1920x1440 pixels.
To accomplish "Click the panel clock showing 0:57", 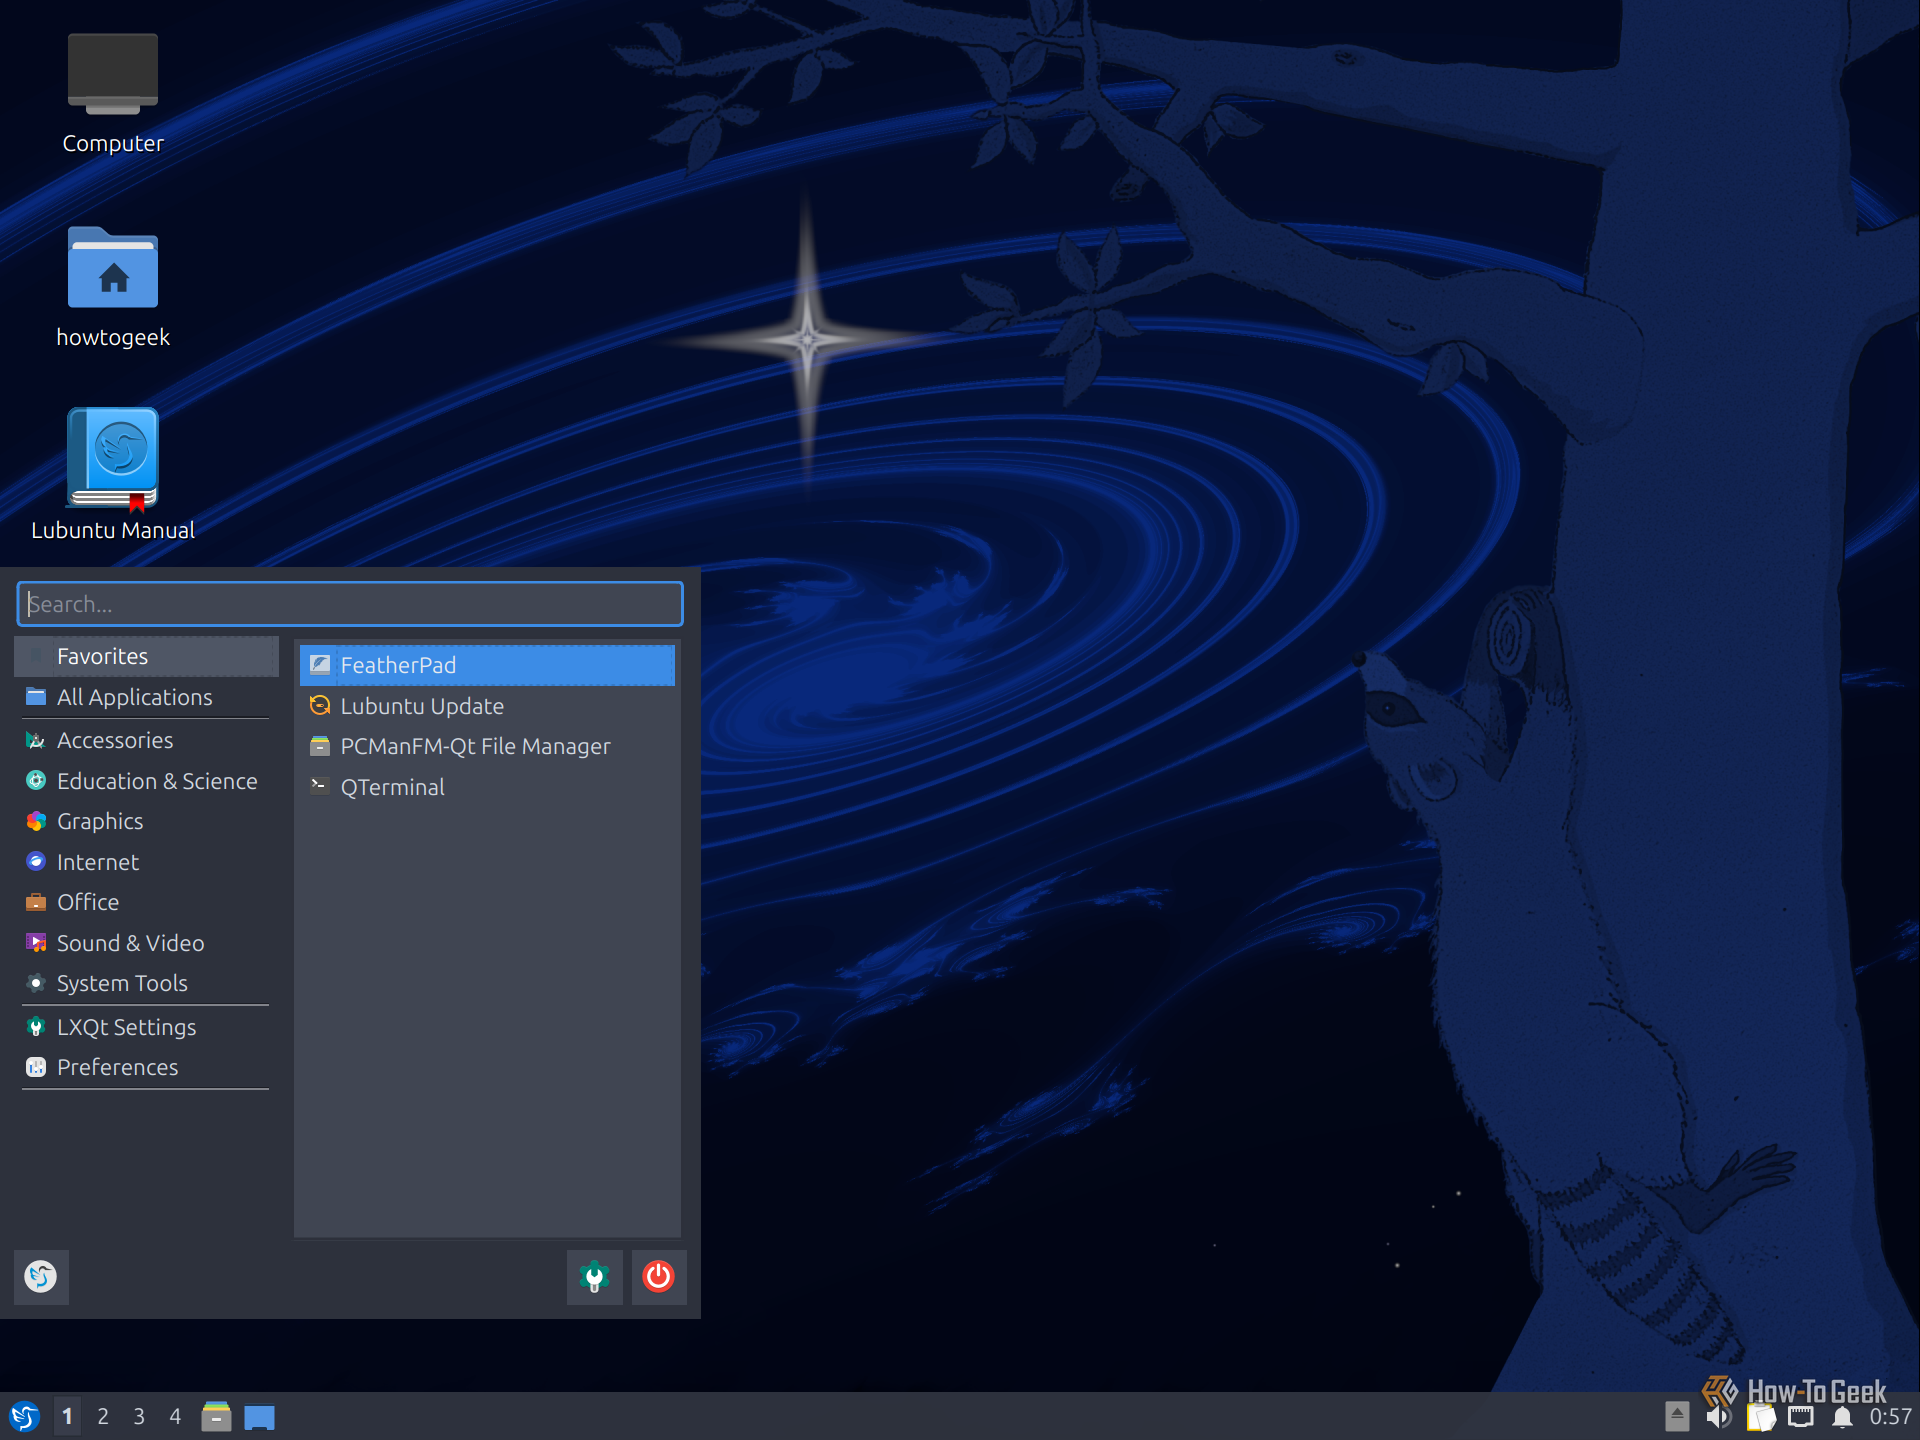I will pos(1890,1417).
